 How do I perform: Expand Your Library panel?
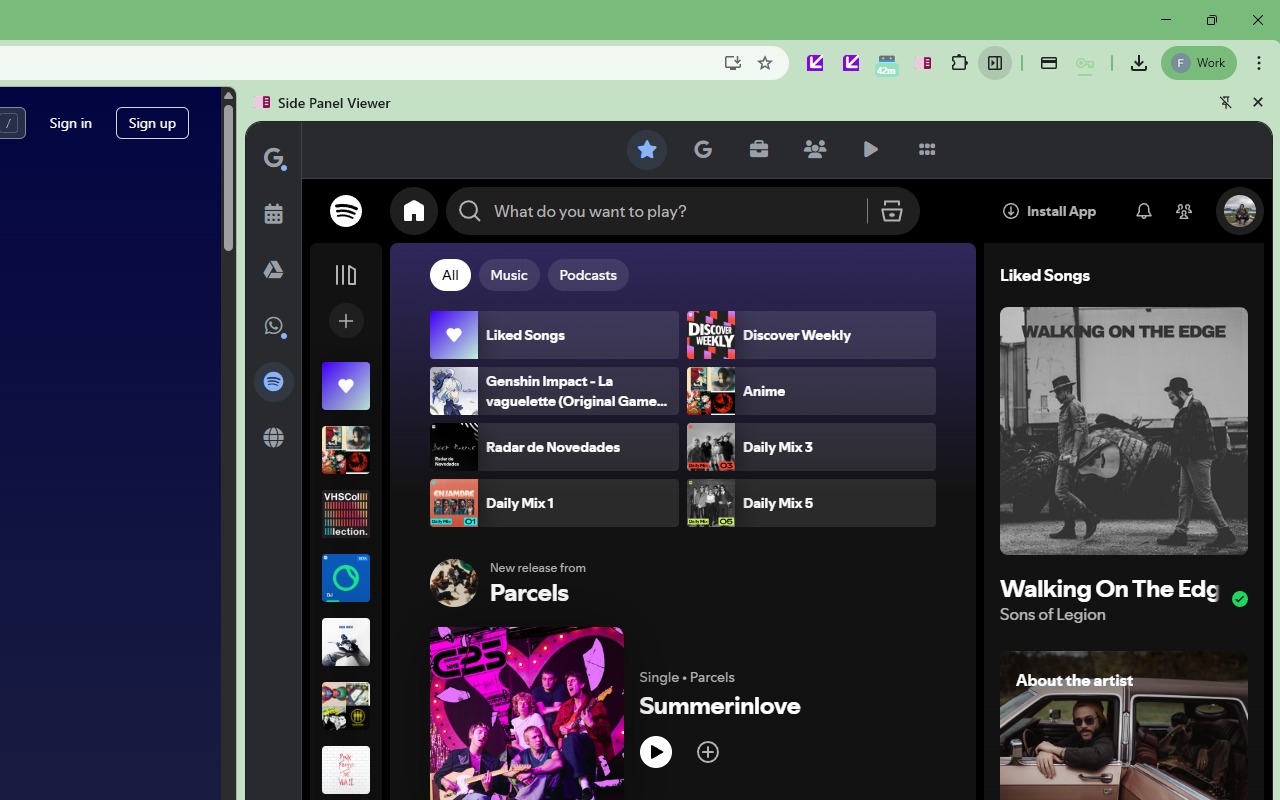tap(346, 275)
